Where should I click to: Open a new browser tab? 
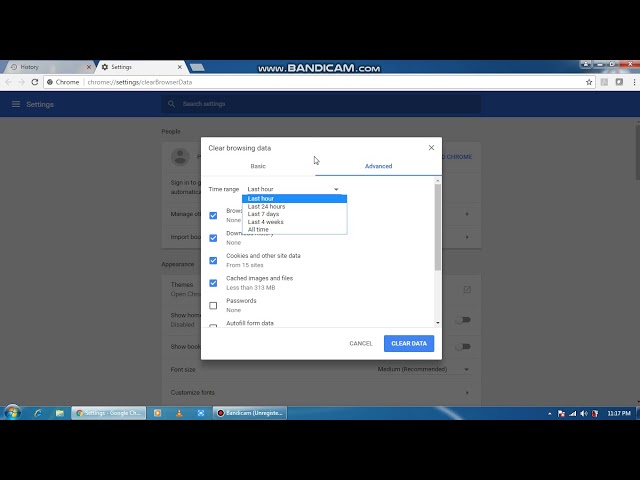[197, 67]
